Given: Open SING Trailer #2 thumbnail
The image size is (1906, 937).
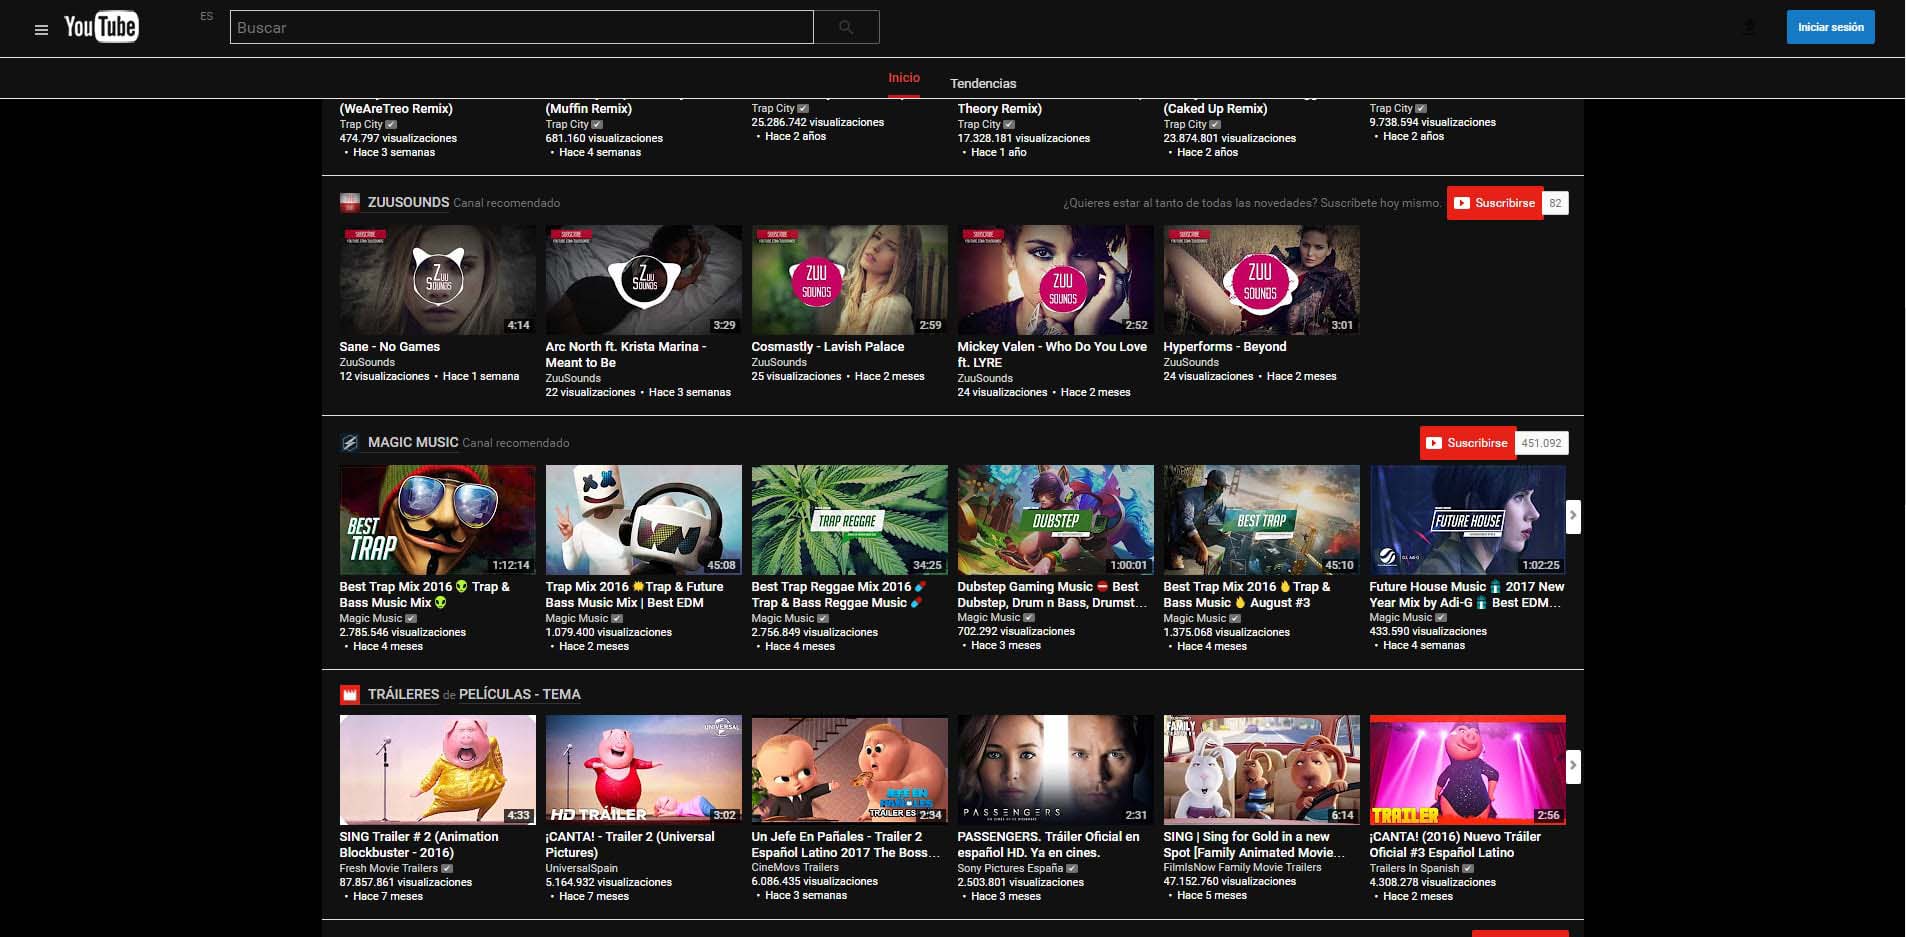Looking at the screenshot, I should (x=437, y=770).
